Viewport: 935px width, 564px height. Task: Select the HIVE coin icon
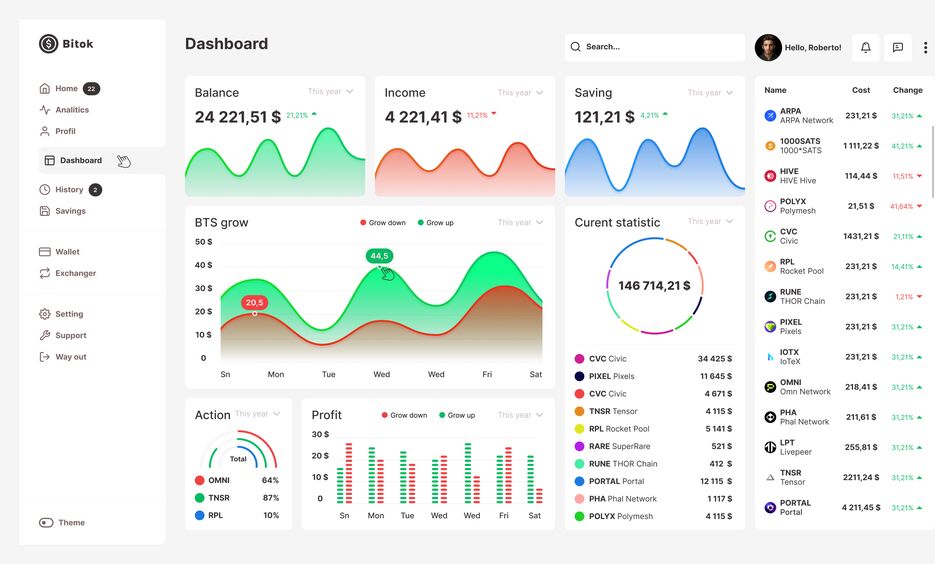point(770,176)
